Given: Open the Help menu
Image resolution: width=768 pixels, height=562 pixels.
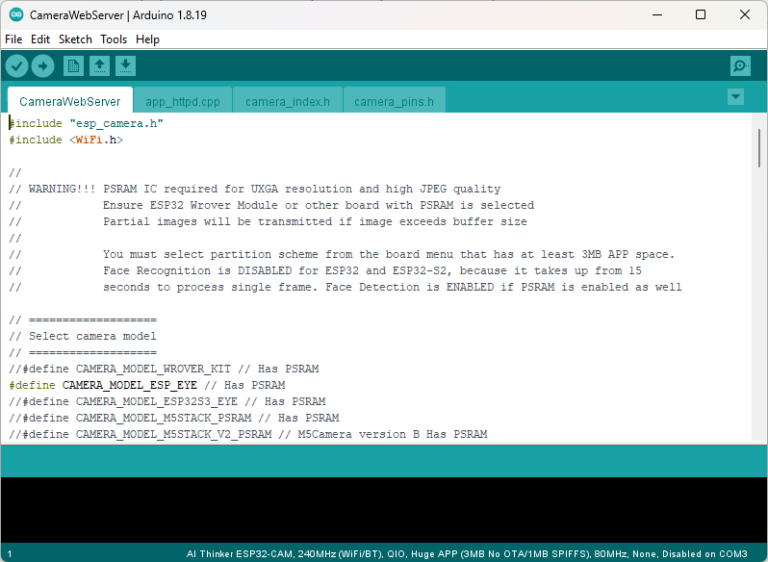Looking at the screenshot, I should tap(147, 39).
